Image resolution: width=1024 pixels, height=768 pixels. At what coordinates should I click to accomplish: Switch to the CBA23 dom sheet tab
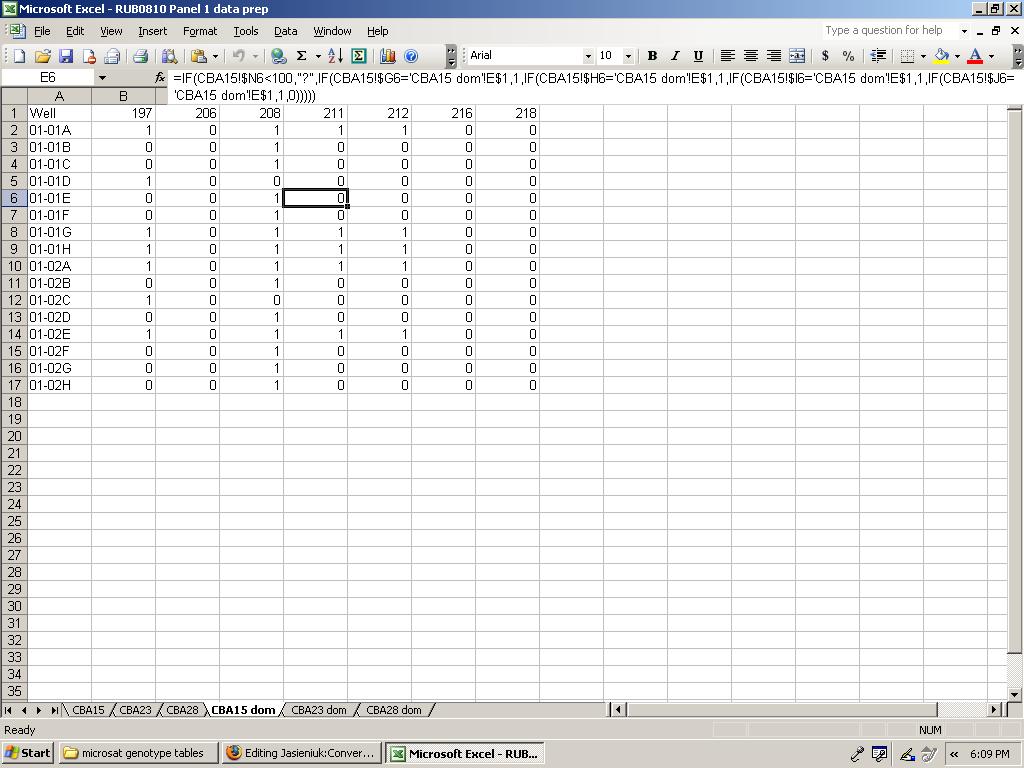[x=319, y=710]
